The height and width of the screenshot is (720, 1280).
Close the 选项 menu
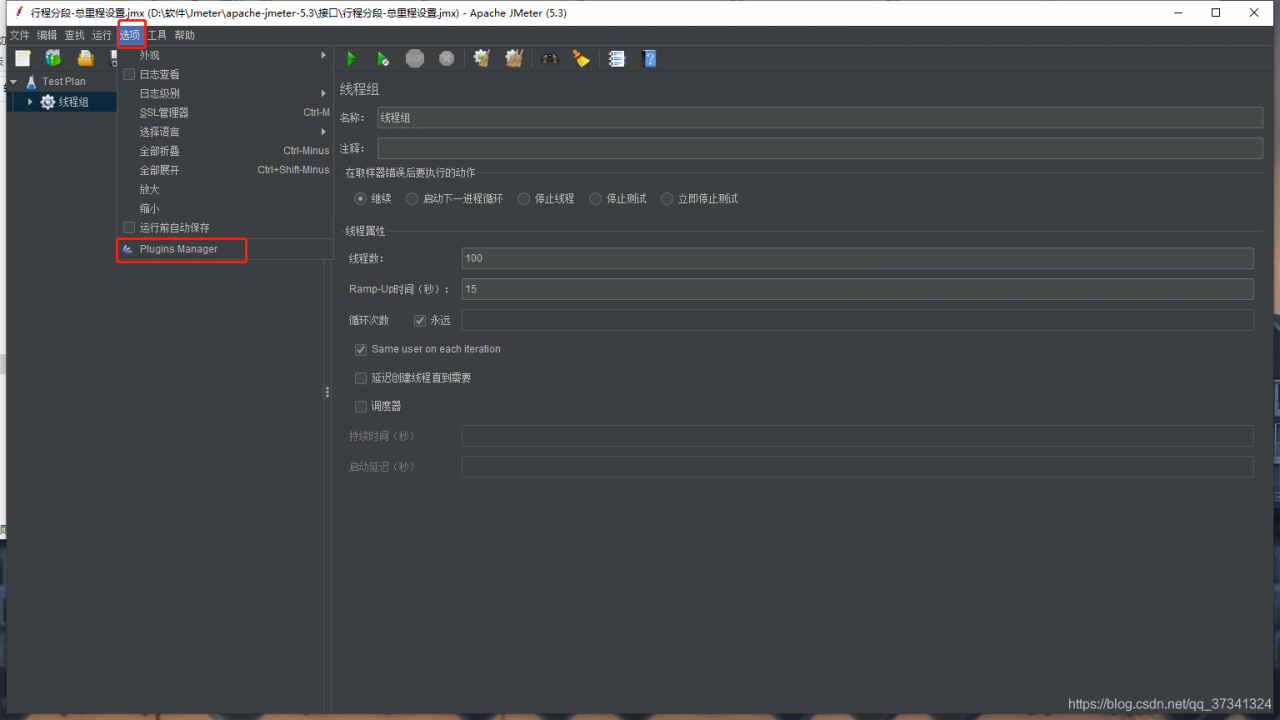[x=131, y=35]
